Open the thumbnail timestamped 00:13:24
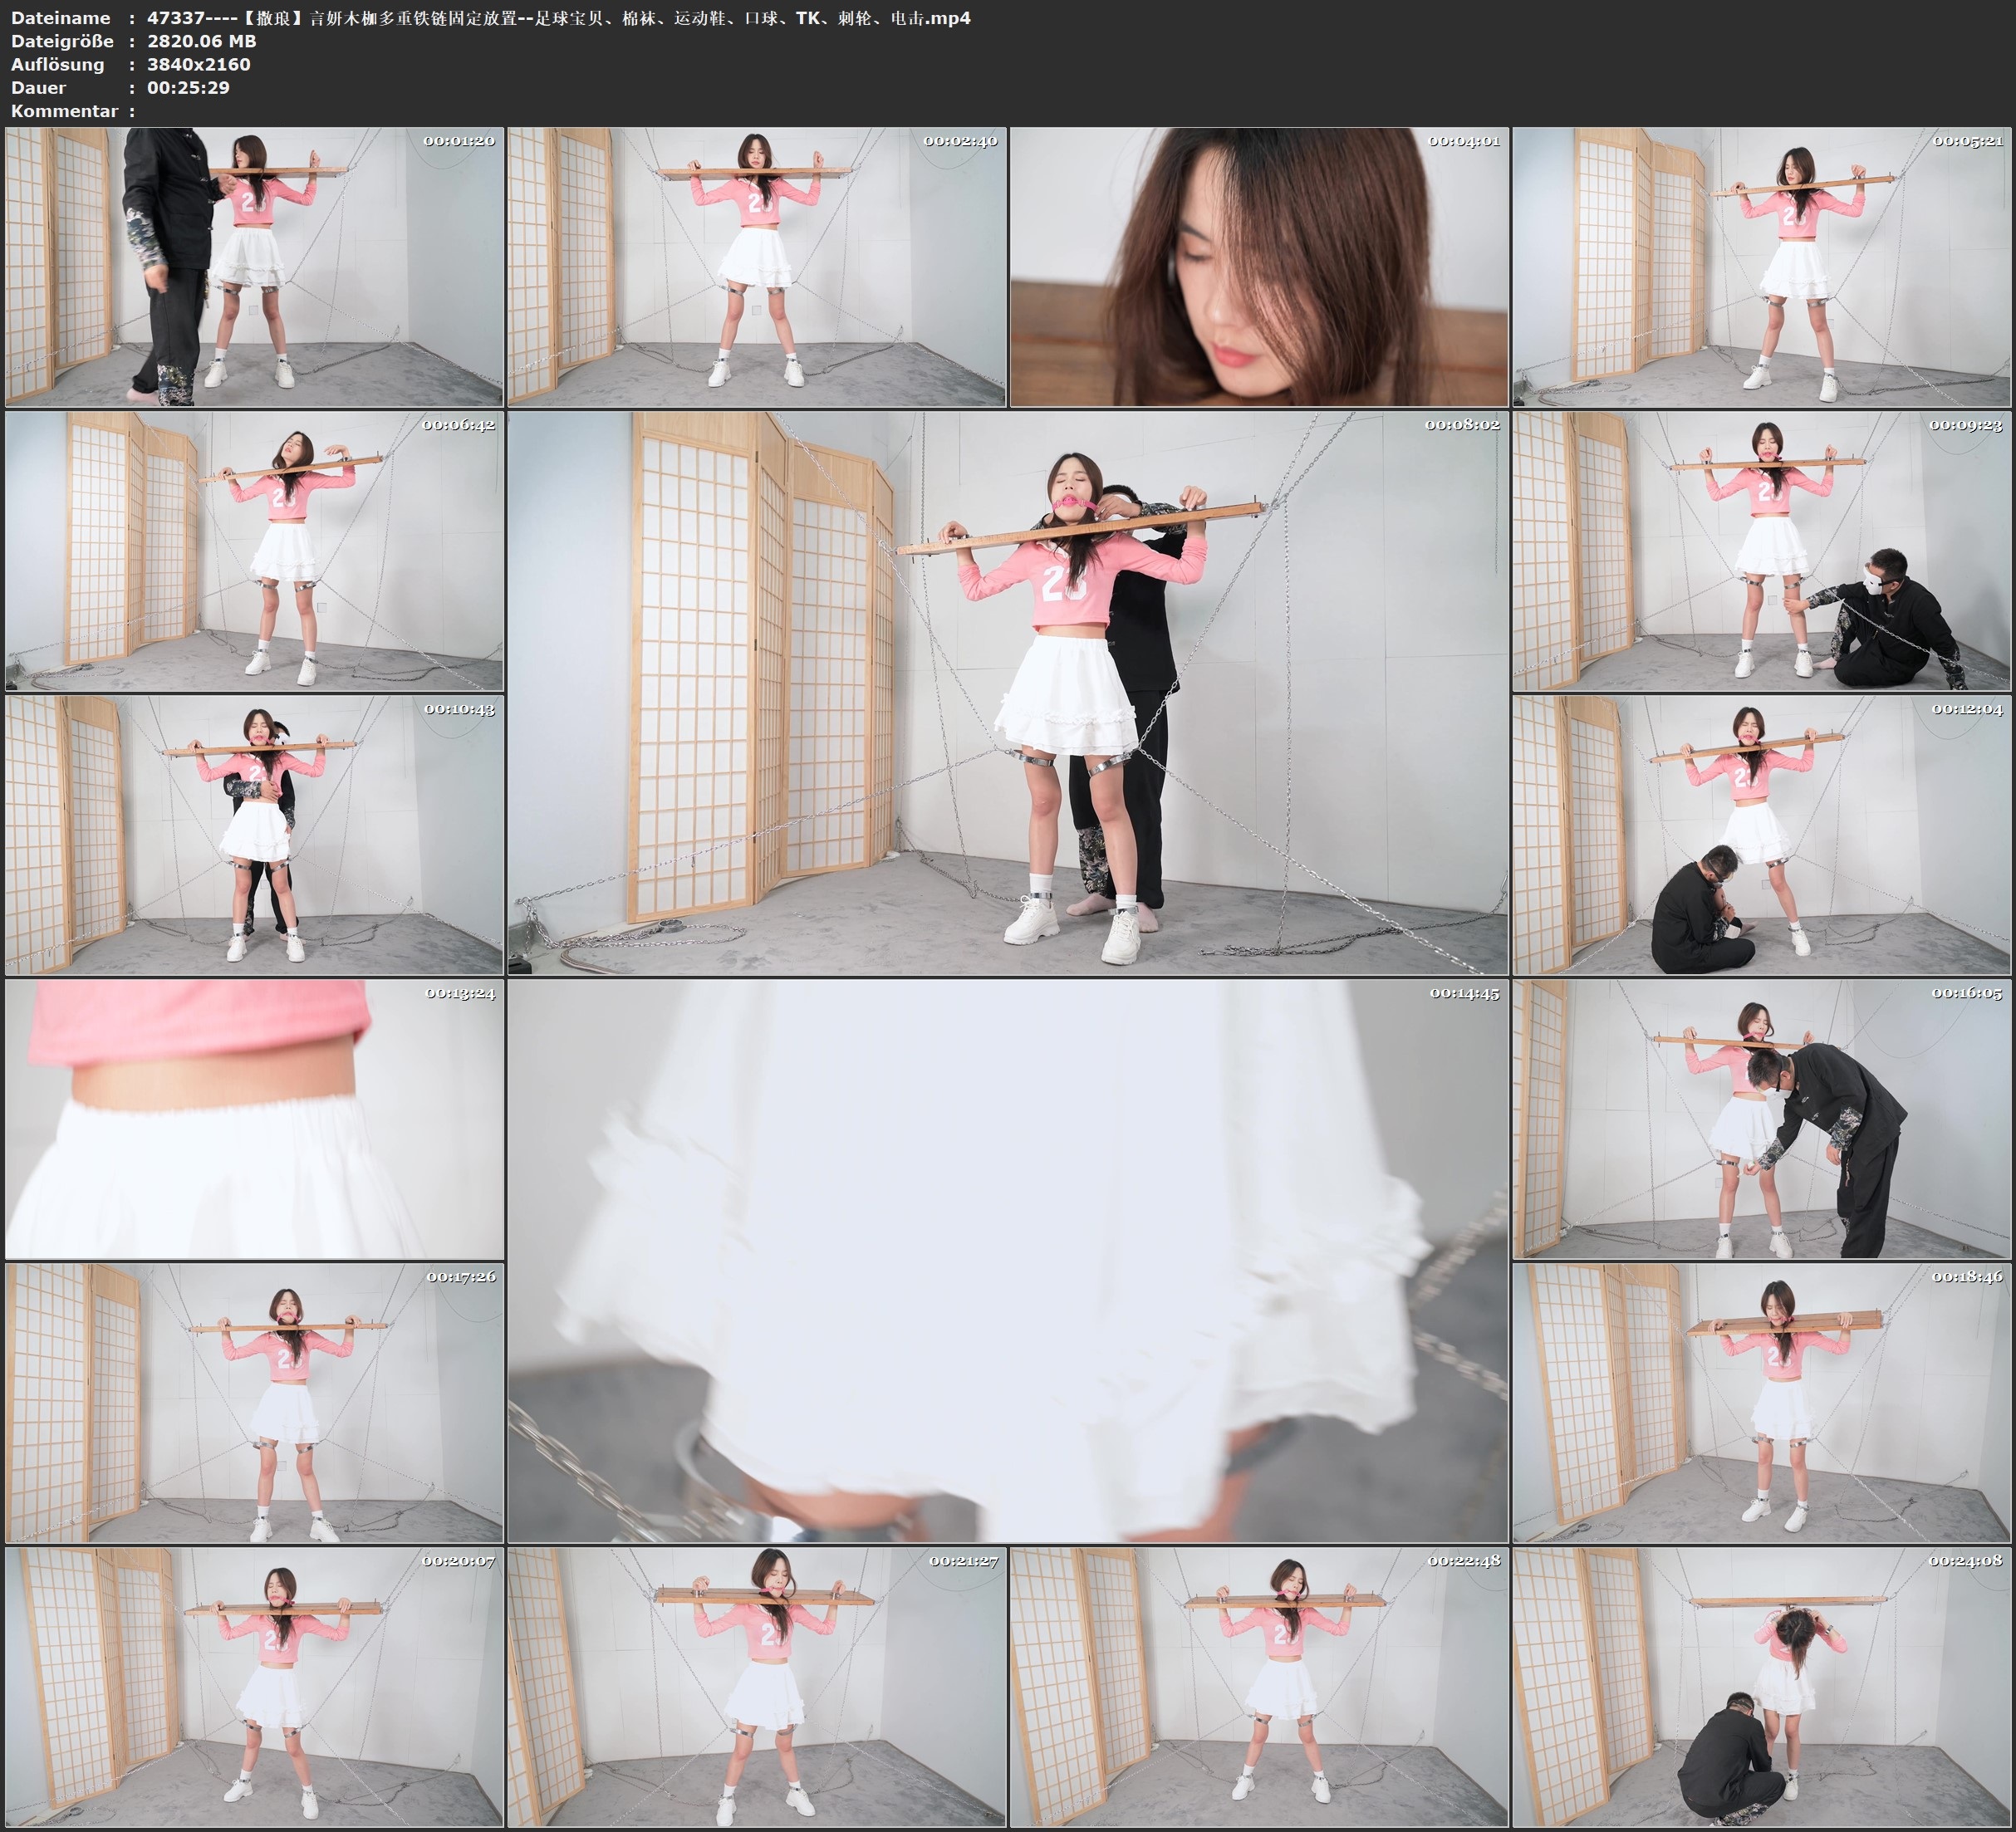Viewport: 2016px width, 1832px height. [x=254, y=1119]
